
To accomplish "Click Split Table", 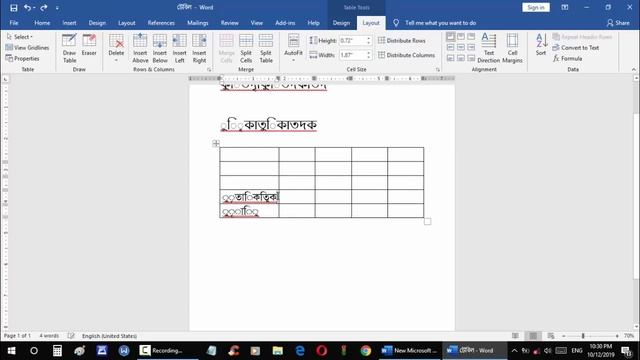I will click(x=266, y=48).
